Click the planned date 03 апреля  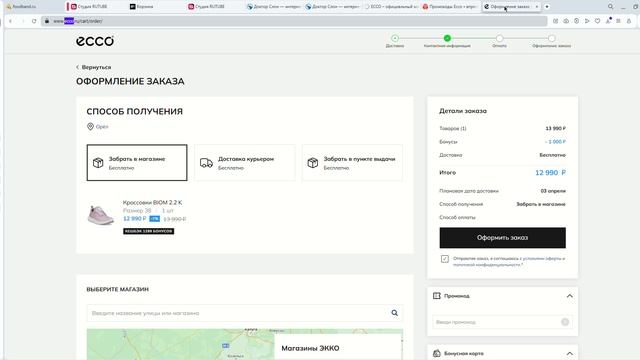pyautogui.click(x=553, y=191)
